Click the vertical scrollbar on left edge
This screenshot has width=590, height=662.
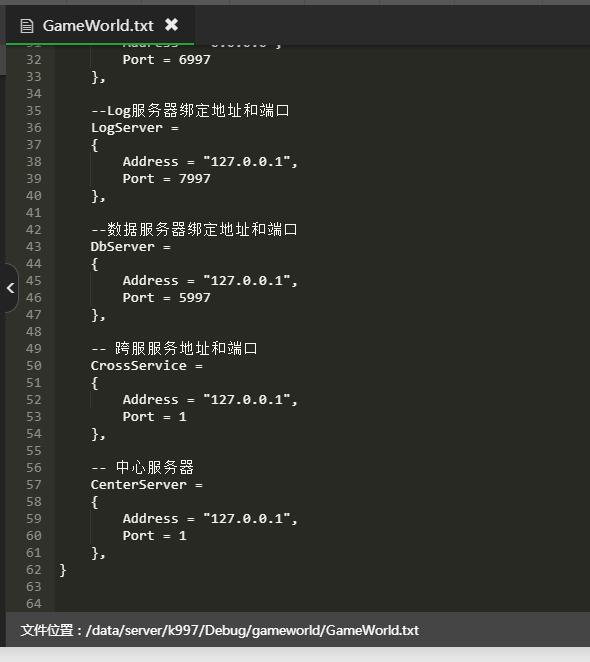click(x=3, y=60)
